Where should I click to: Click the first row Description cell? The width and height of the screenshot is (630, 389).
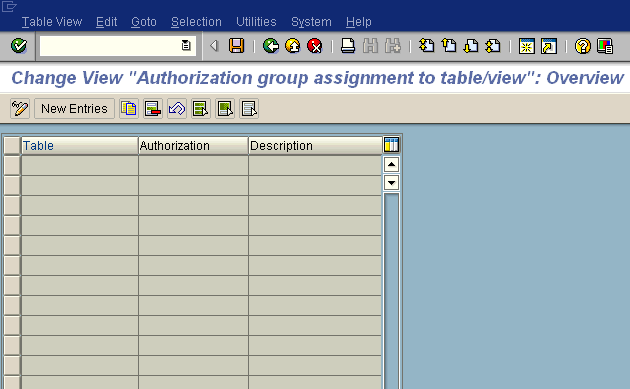pyautogui.click(x=315, y=166)
